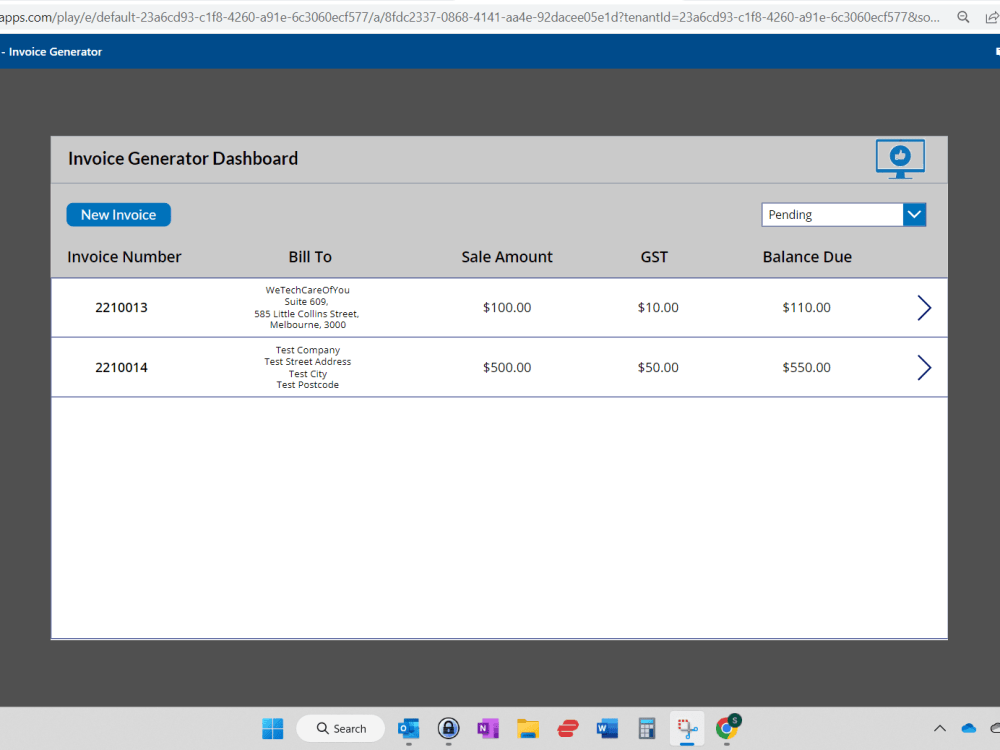Open the Pending status filter dropdown
The image size is (1000, 750).
832,214
